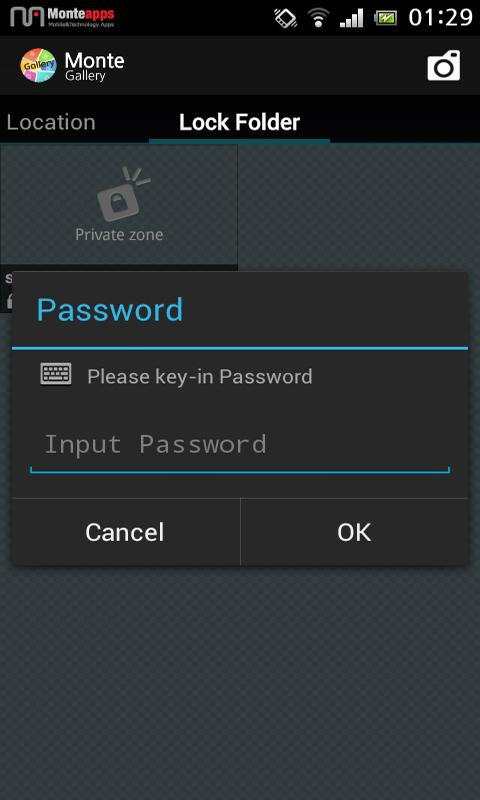Tap the small lock icon behind the dialog
The image size is (480, 800).
pyautogui.click(x=9, y=301)
